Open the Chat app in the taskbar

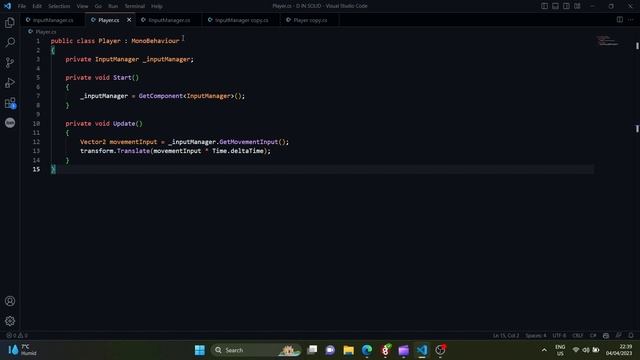tap(330, 350)
